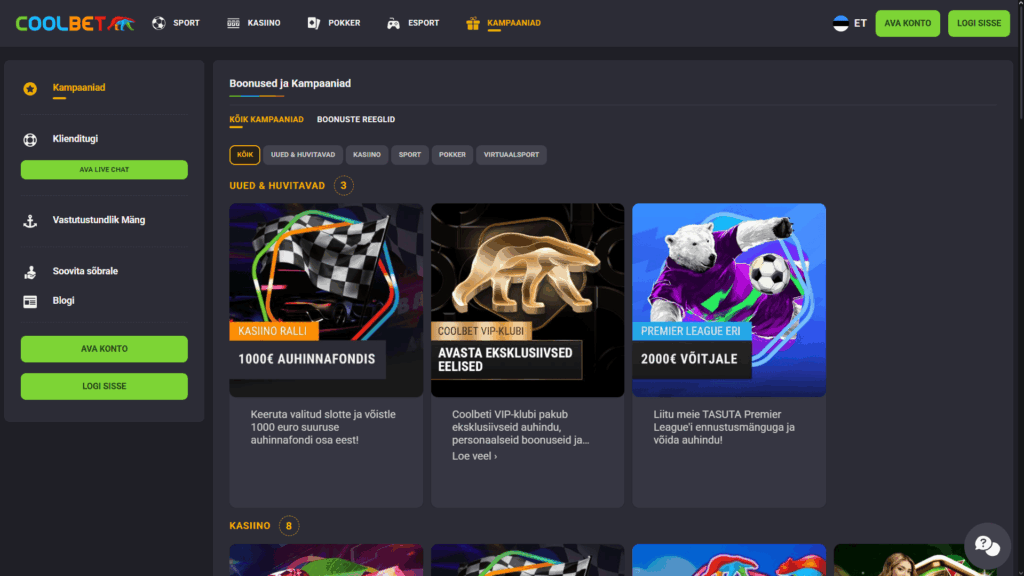1024x576 pixels.
Task: Click the dice Kasiino icon in top navigation
Action: click(232, 22)
